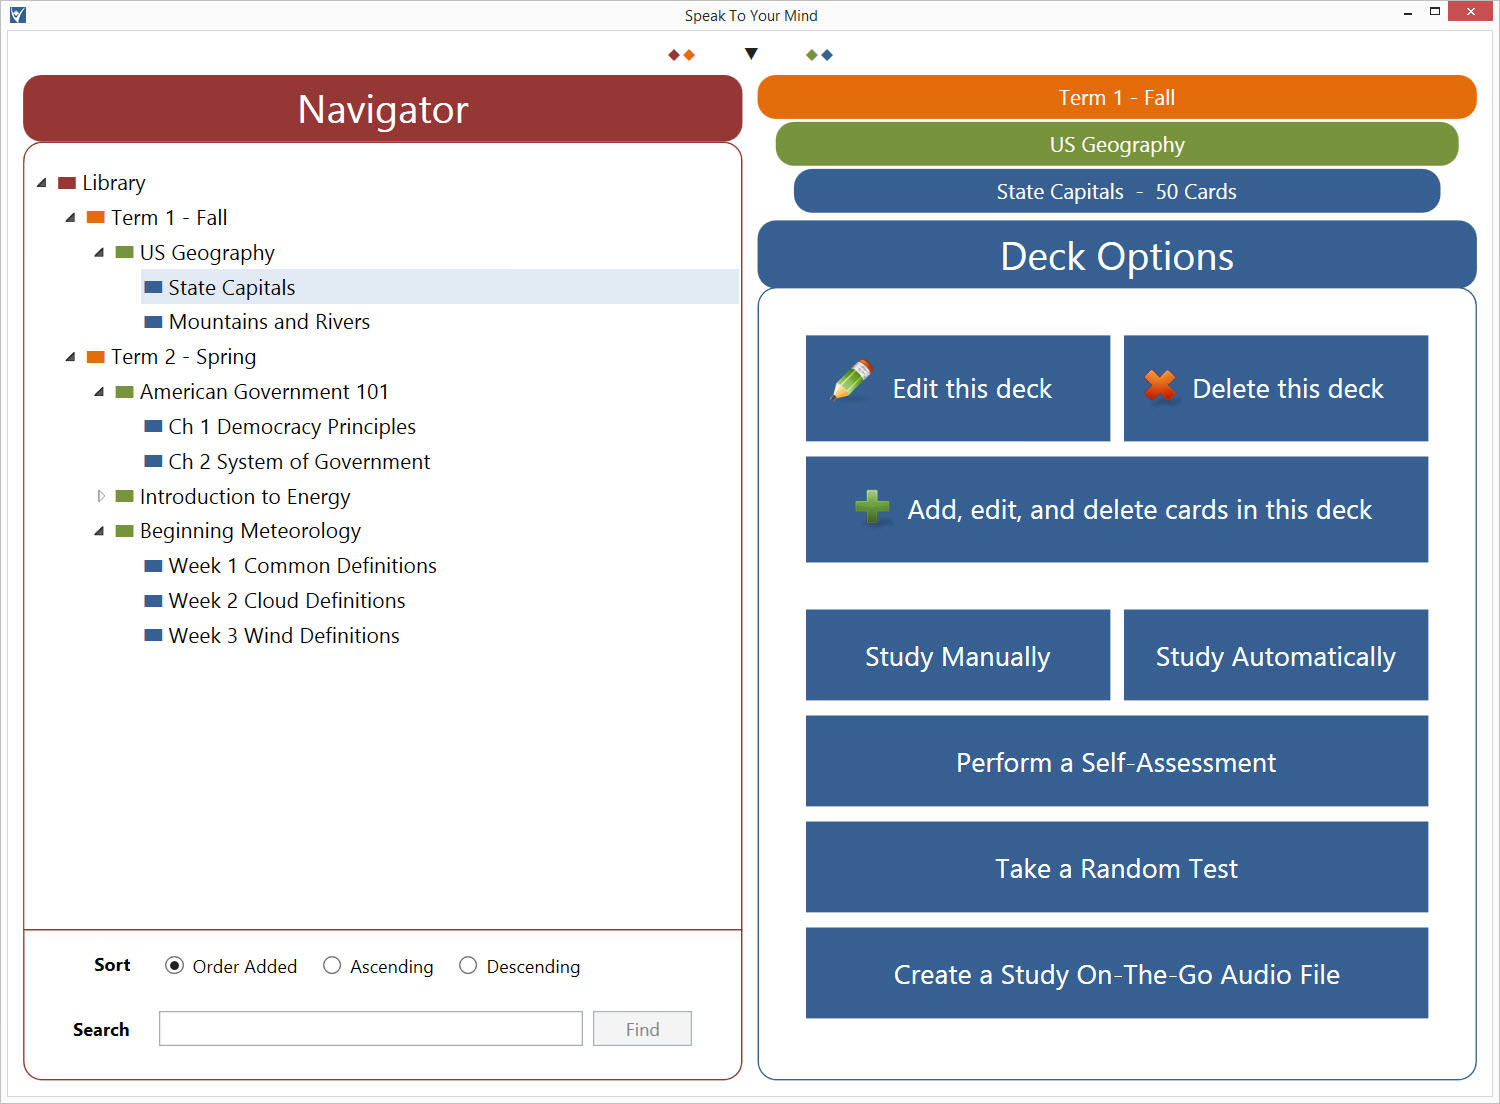Select the Week 1 Common Definitions deck

(302, 566)
